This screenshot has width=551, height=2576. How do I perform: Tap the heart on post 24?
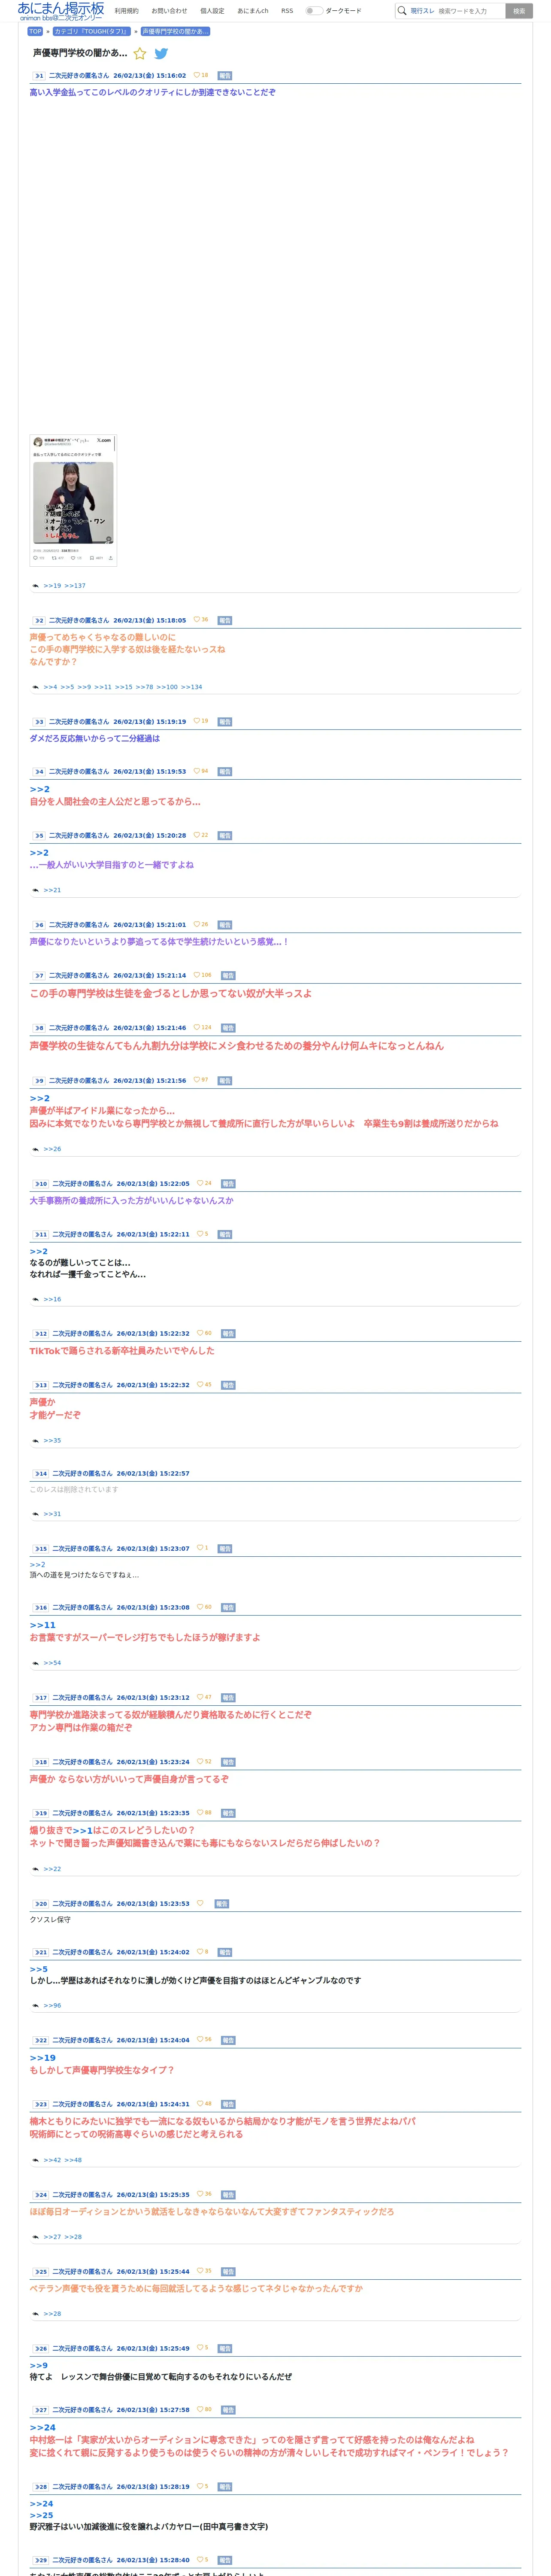tap(200, 2194)
